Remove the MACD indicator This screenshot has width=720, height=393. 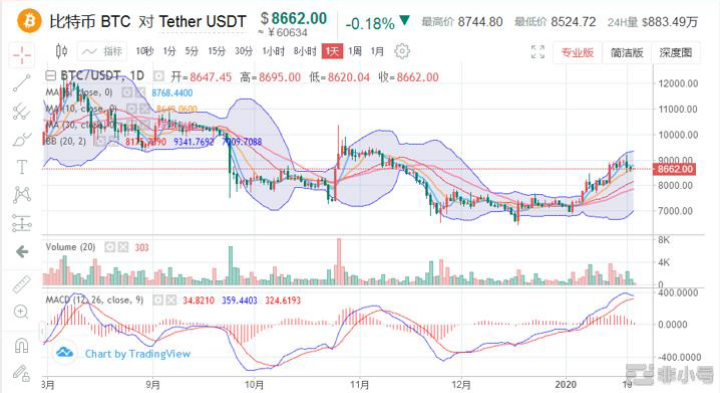click(171, 300)
